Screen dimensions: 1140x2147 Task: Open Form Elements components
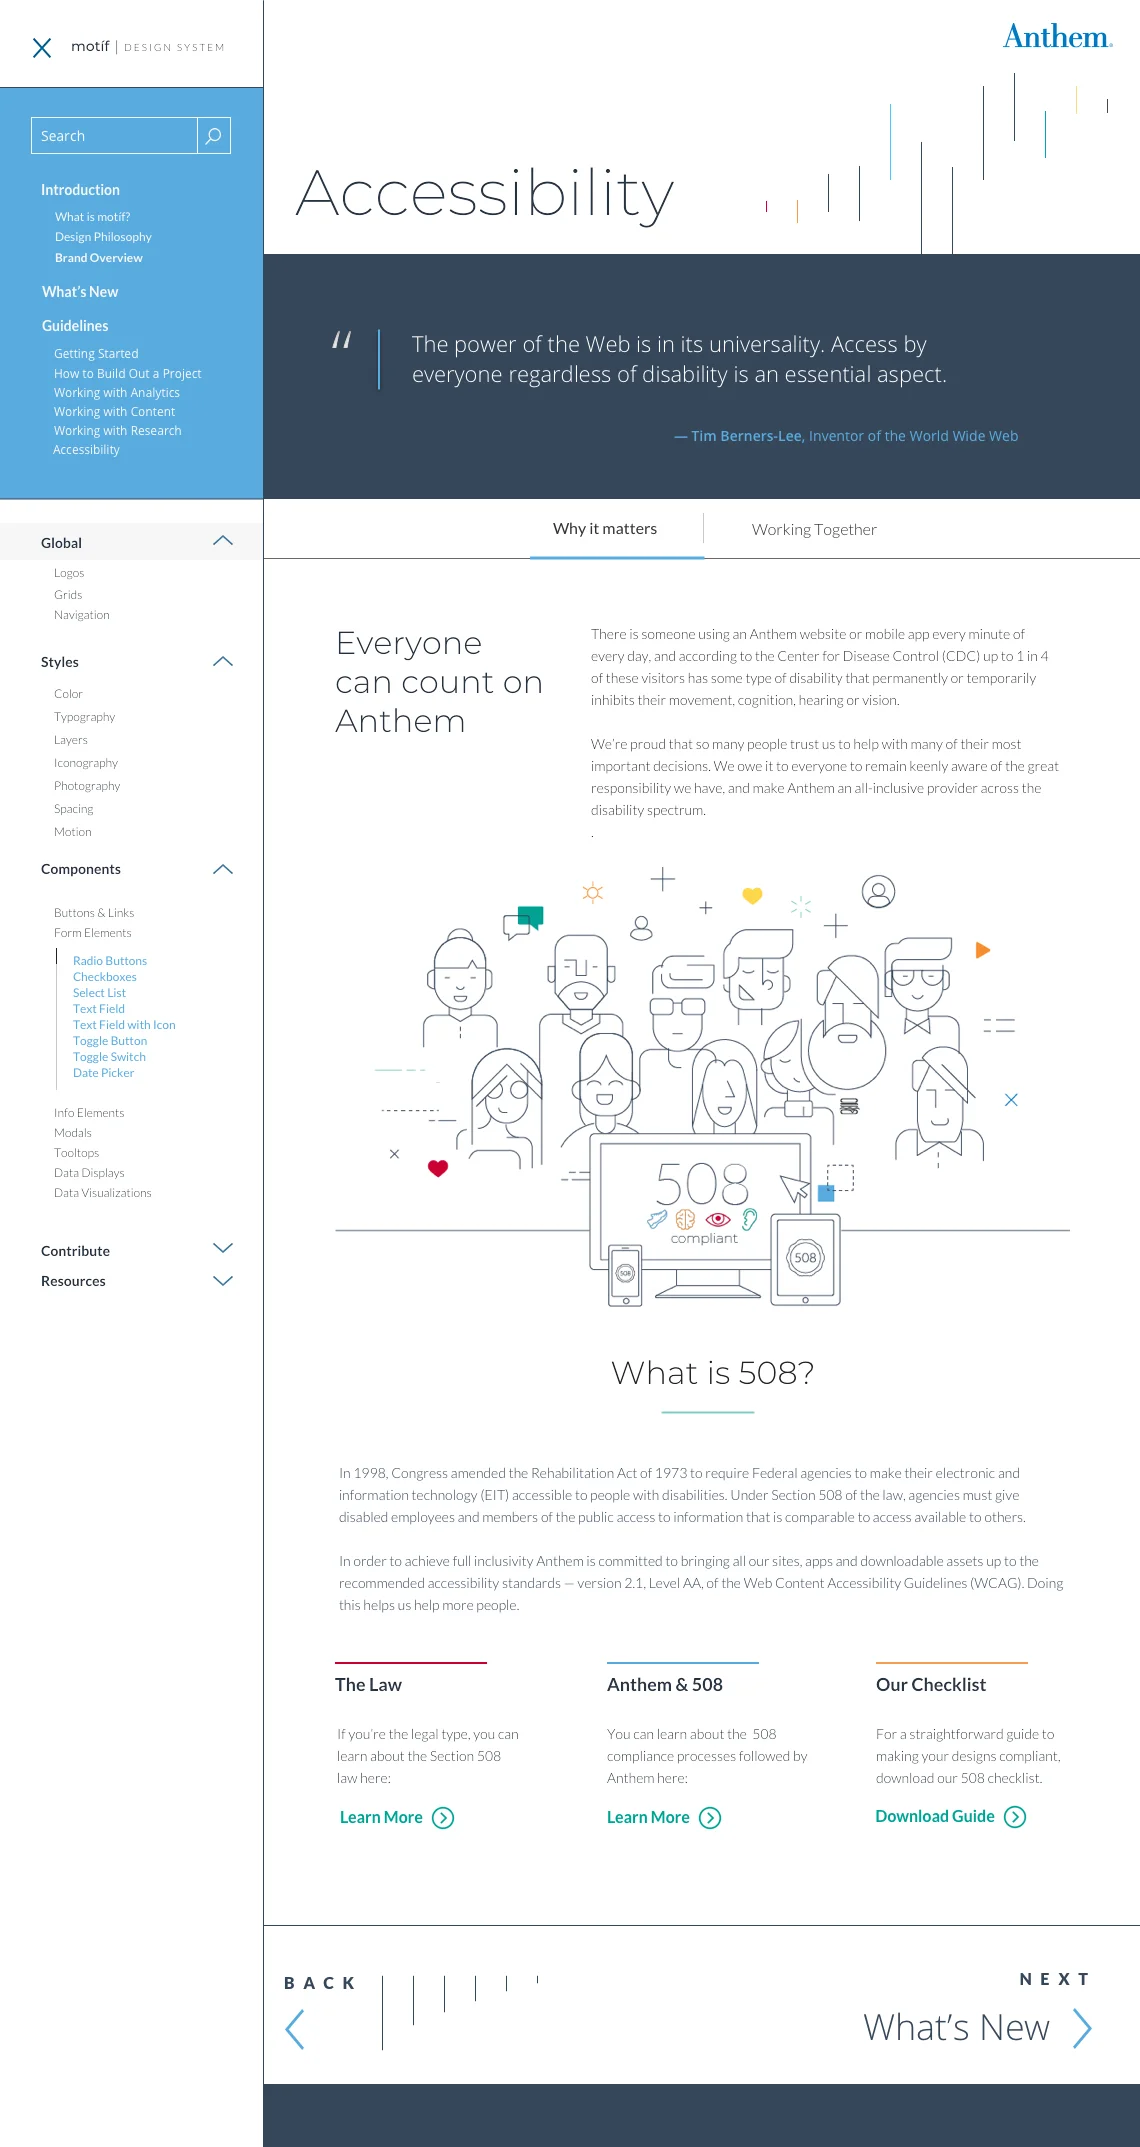[x=92, y=933]
